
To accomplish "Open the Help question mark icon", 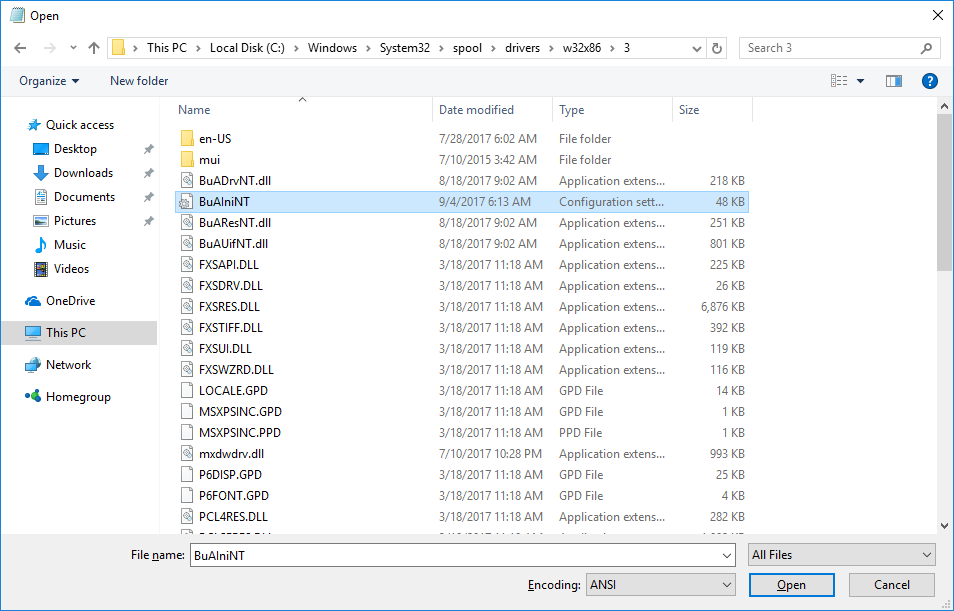I will 929,81.
